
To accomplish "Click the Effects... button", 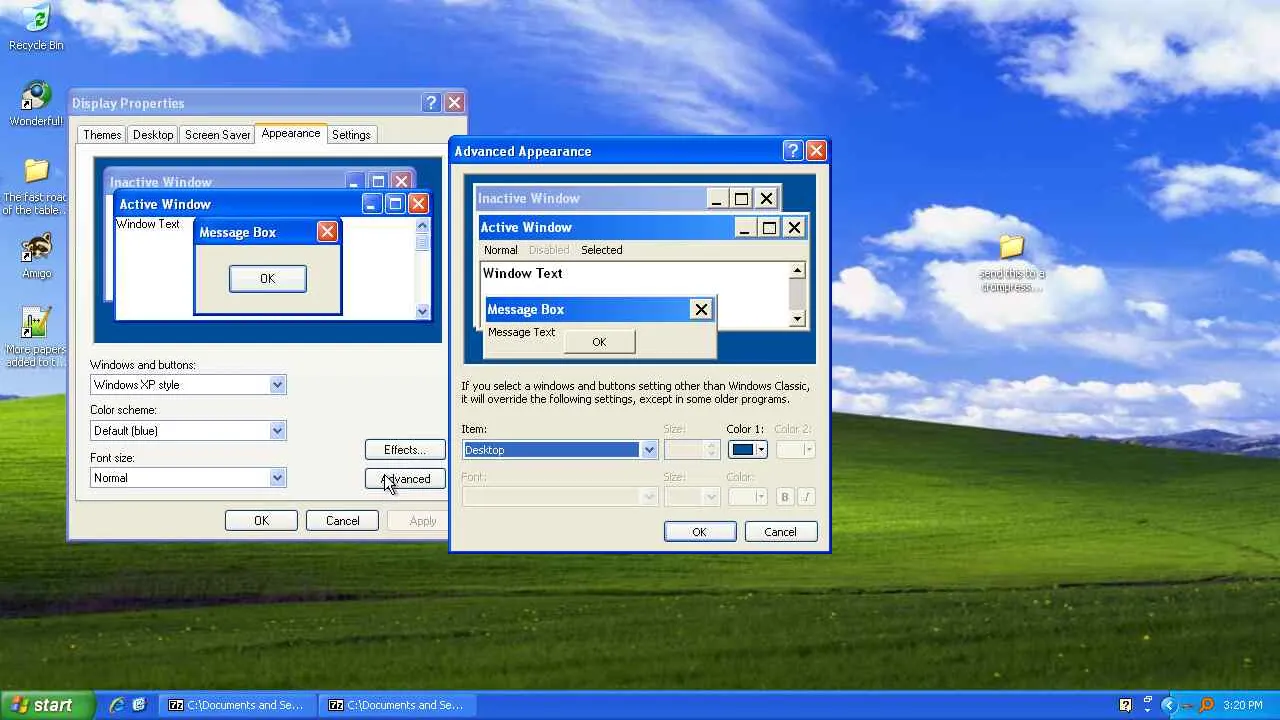I will click(x=405, y=450).
